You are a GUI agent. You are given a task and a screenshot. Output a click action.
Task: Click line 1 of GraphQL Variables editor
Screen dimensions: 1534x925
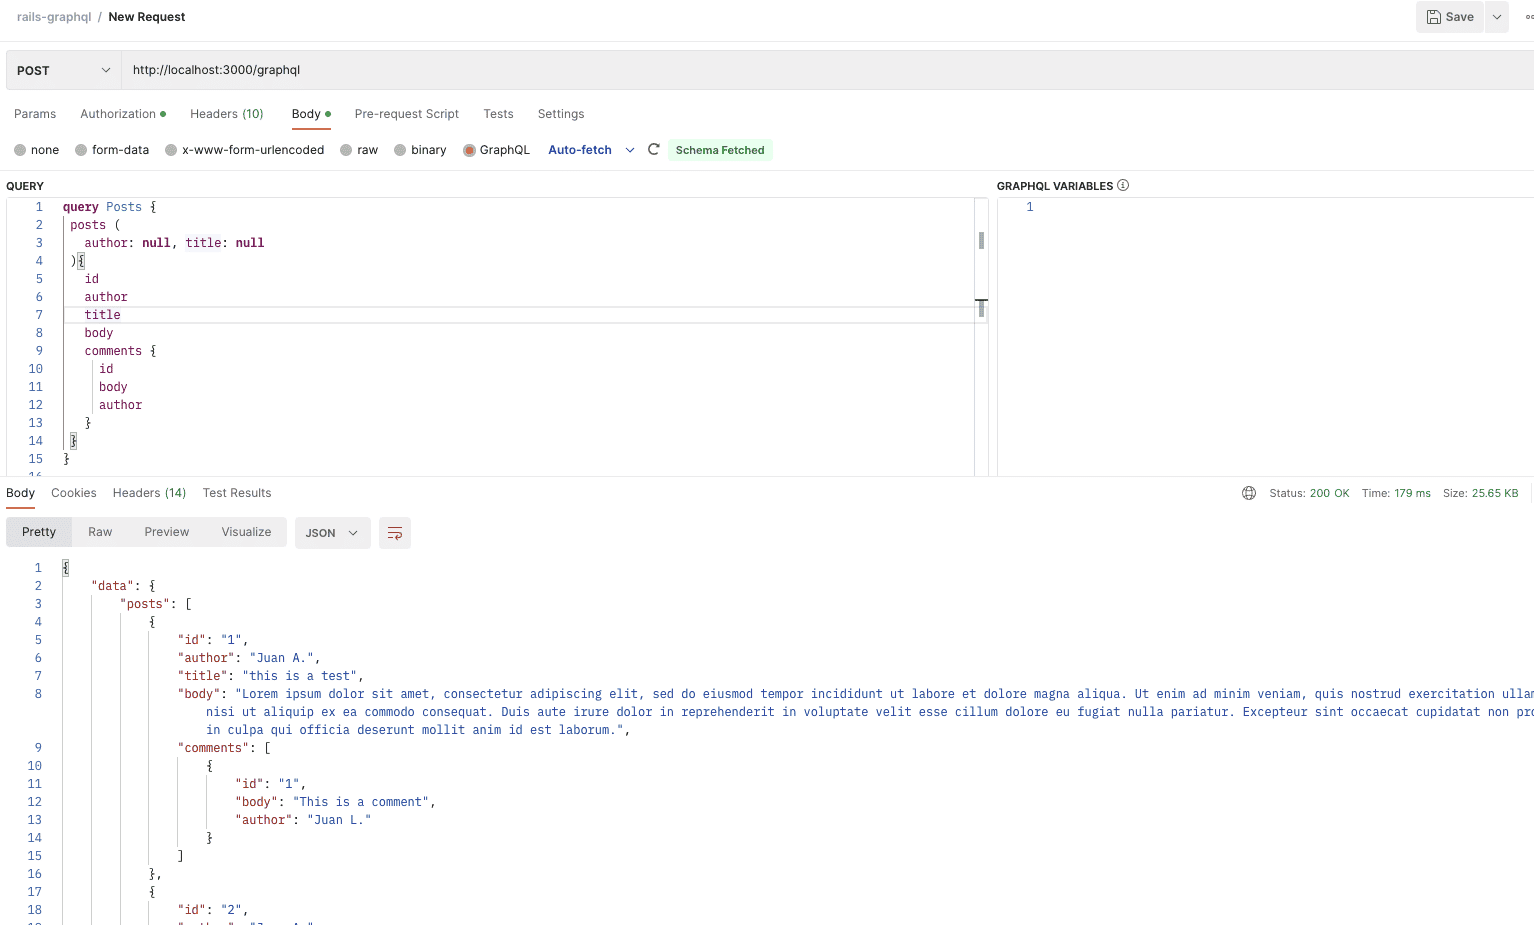coord(1265,207)
